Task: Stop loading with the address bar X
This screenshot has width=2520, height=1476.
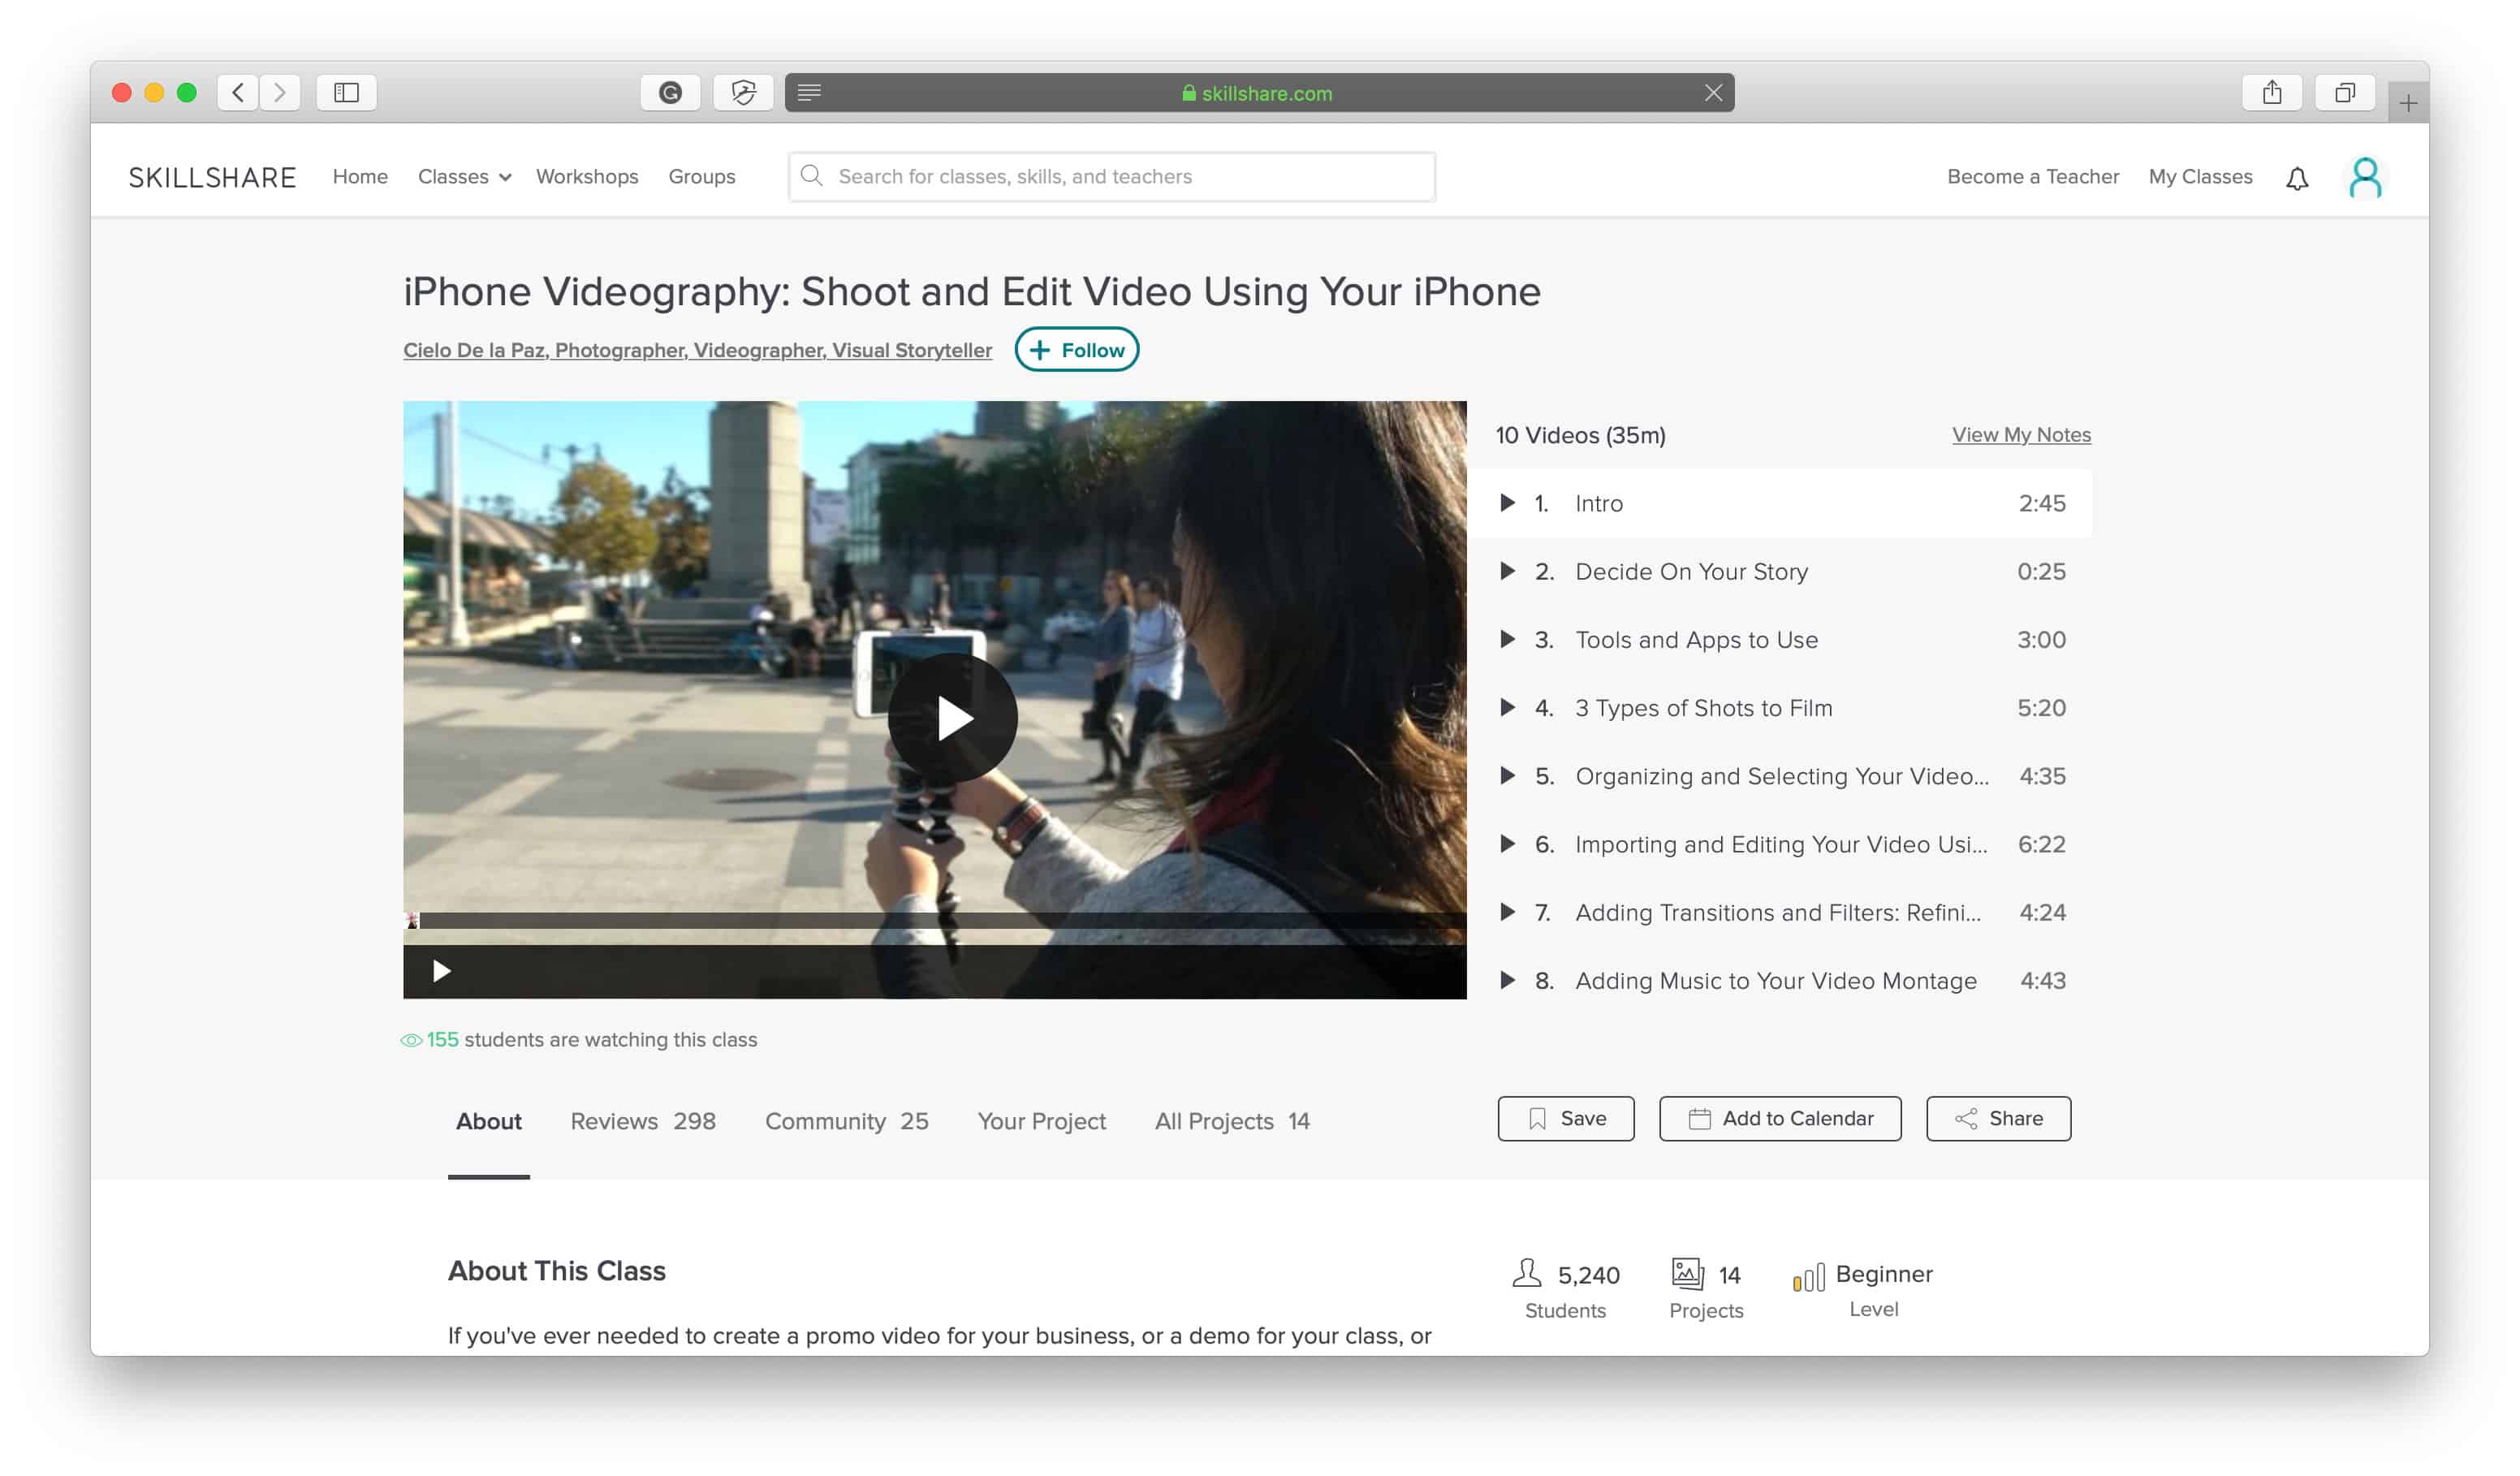Action: (x=1713, y=93)
